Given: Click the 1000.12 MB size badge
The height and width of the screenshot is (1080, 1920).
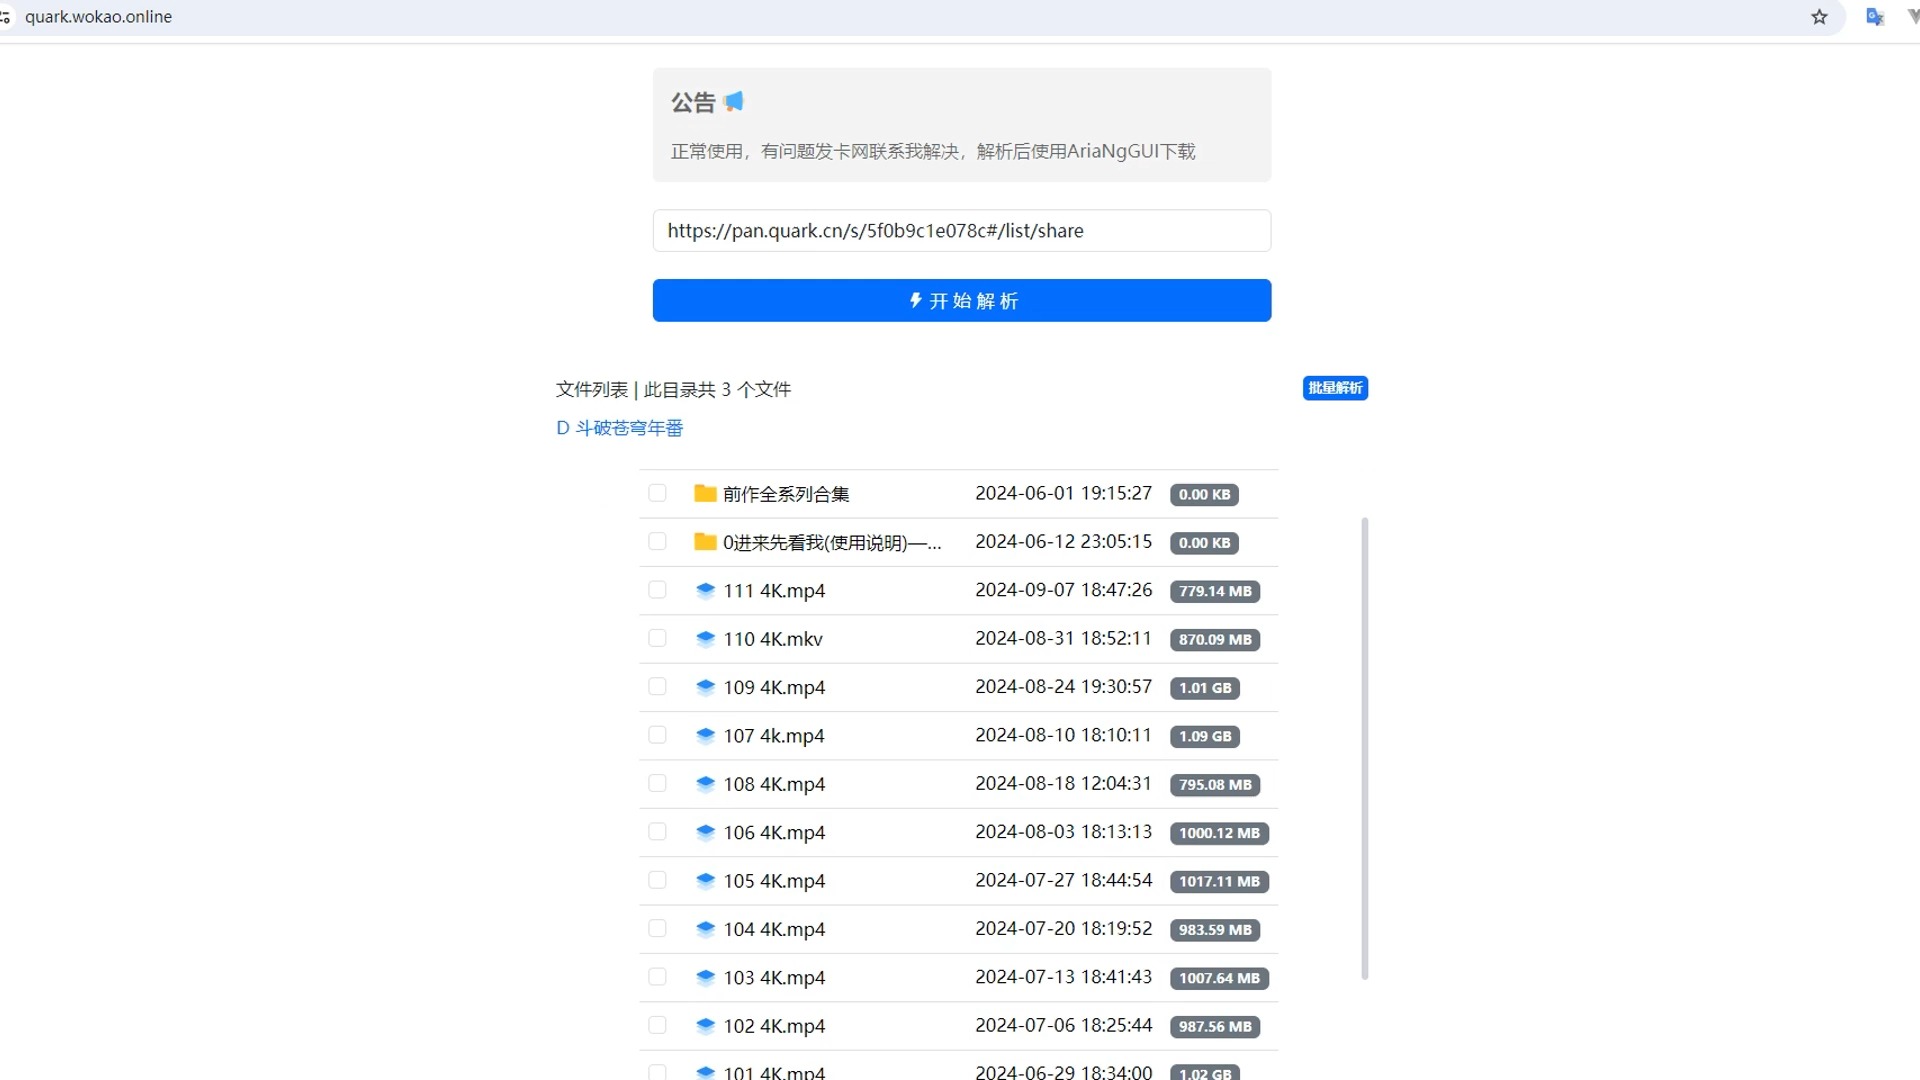Looking at the screenshot, I should pos(1219,833).
